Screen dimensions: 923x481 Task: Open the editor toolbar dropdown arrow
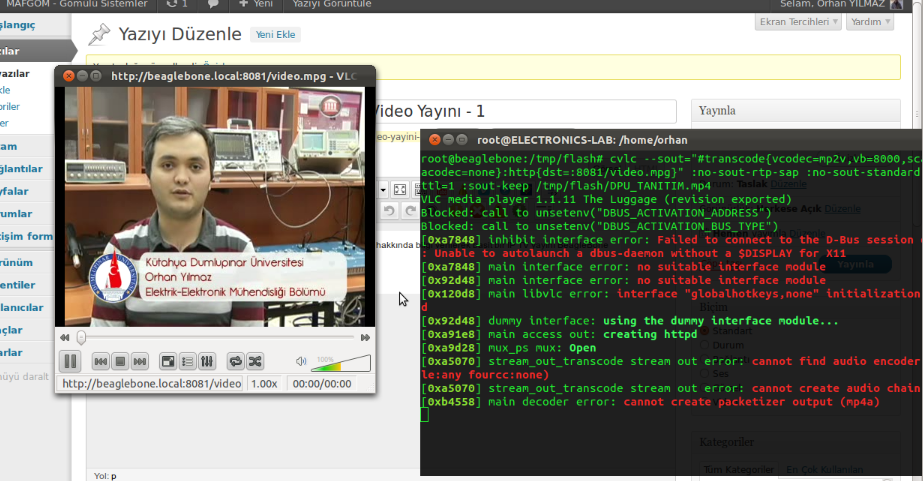383,190
